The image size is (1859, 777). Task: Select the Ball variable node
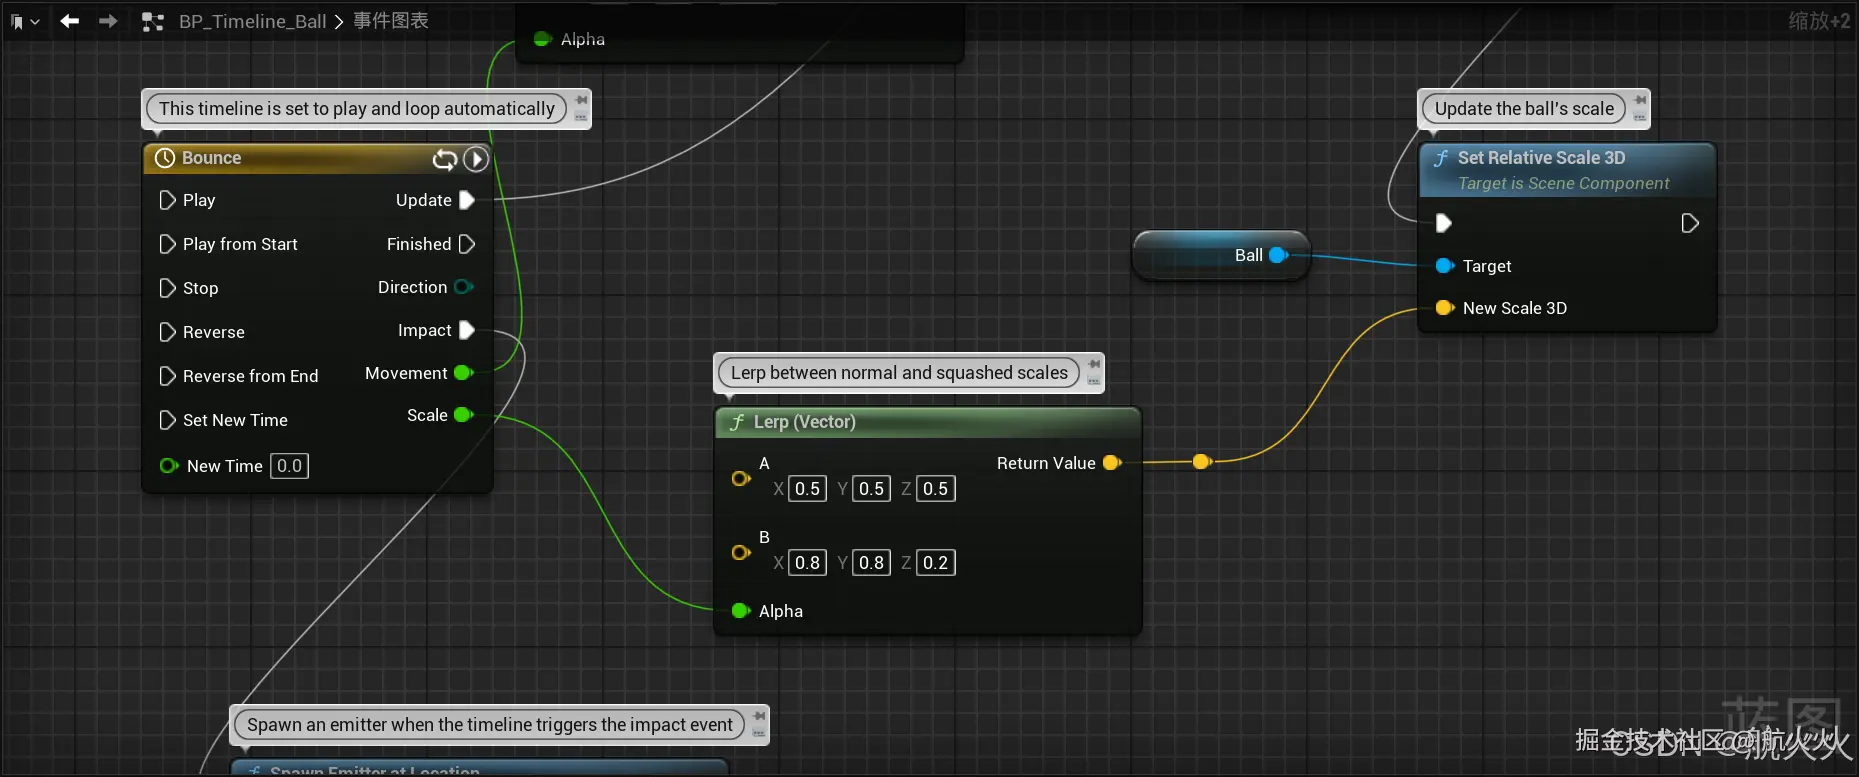[x=1221, y=255]
